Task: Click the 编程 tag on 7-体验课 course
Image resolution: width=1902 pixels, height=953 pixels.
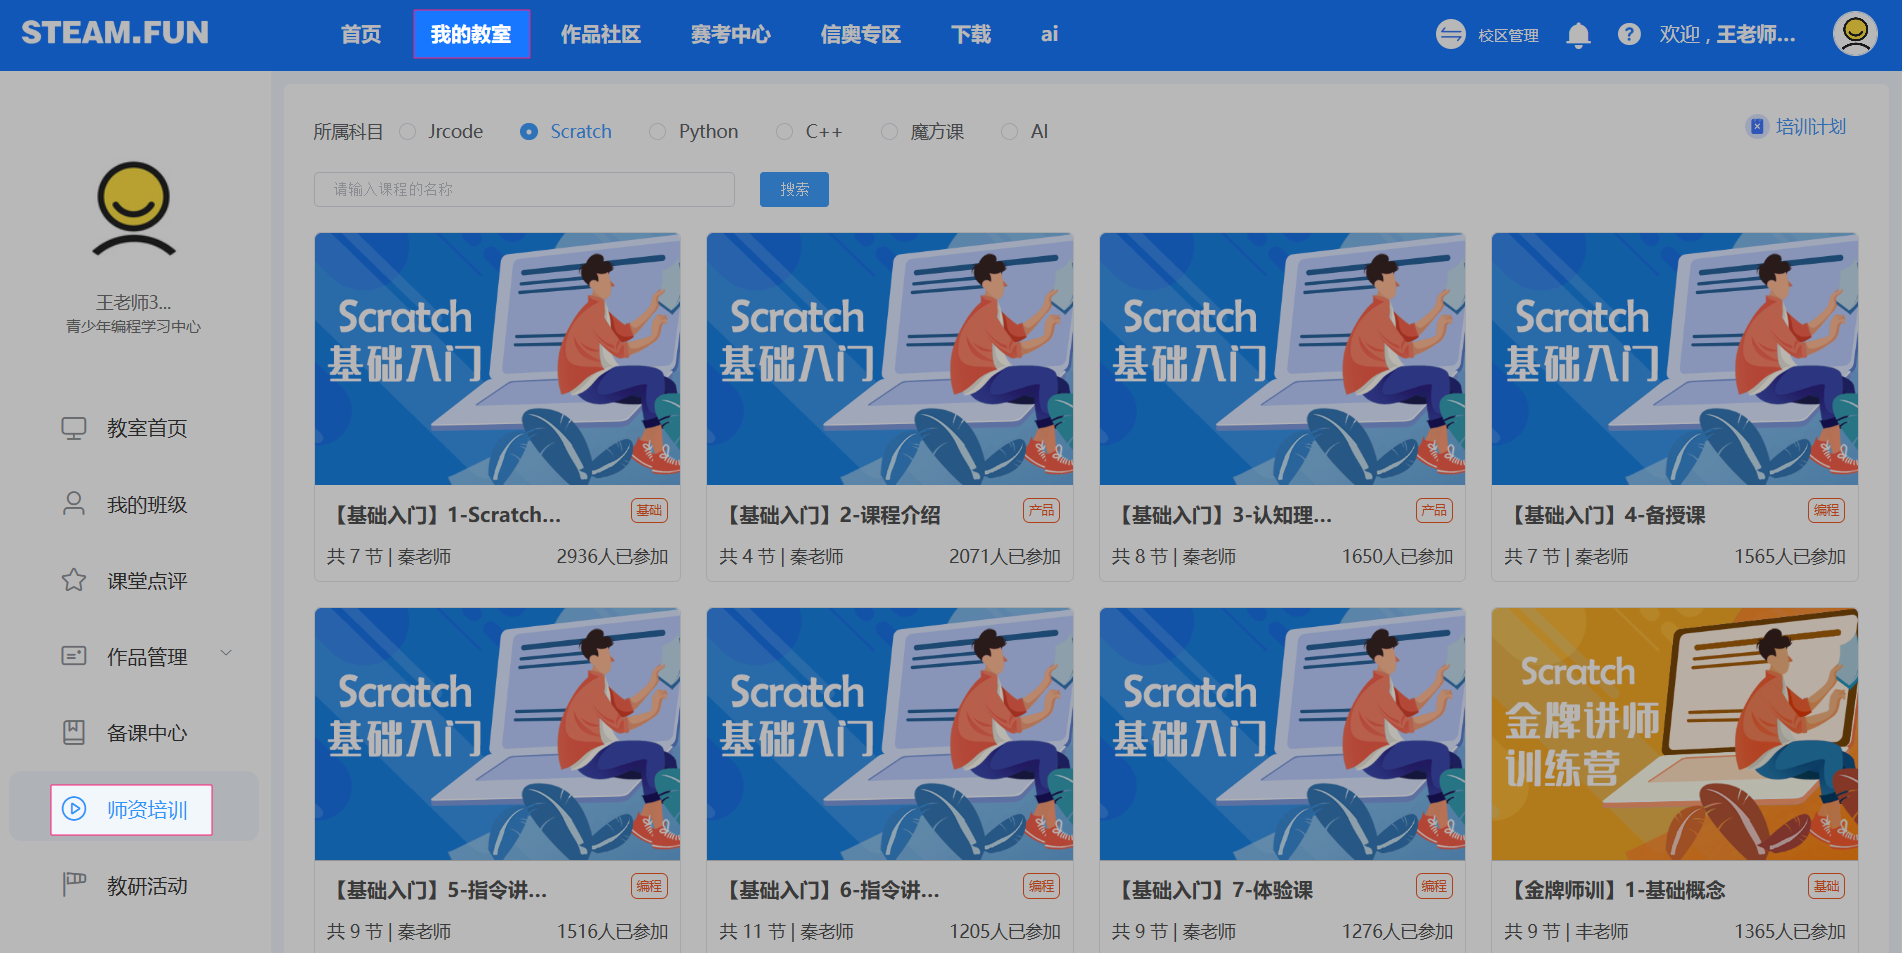Action: 1434,886
